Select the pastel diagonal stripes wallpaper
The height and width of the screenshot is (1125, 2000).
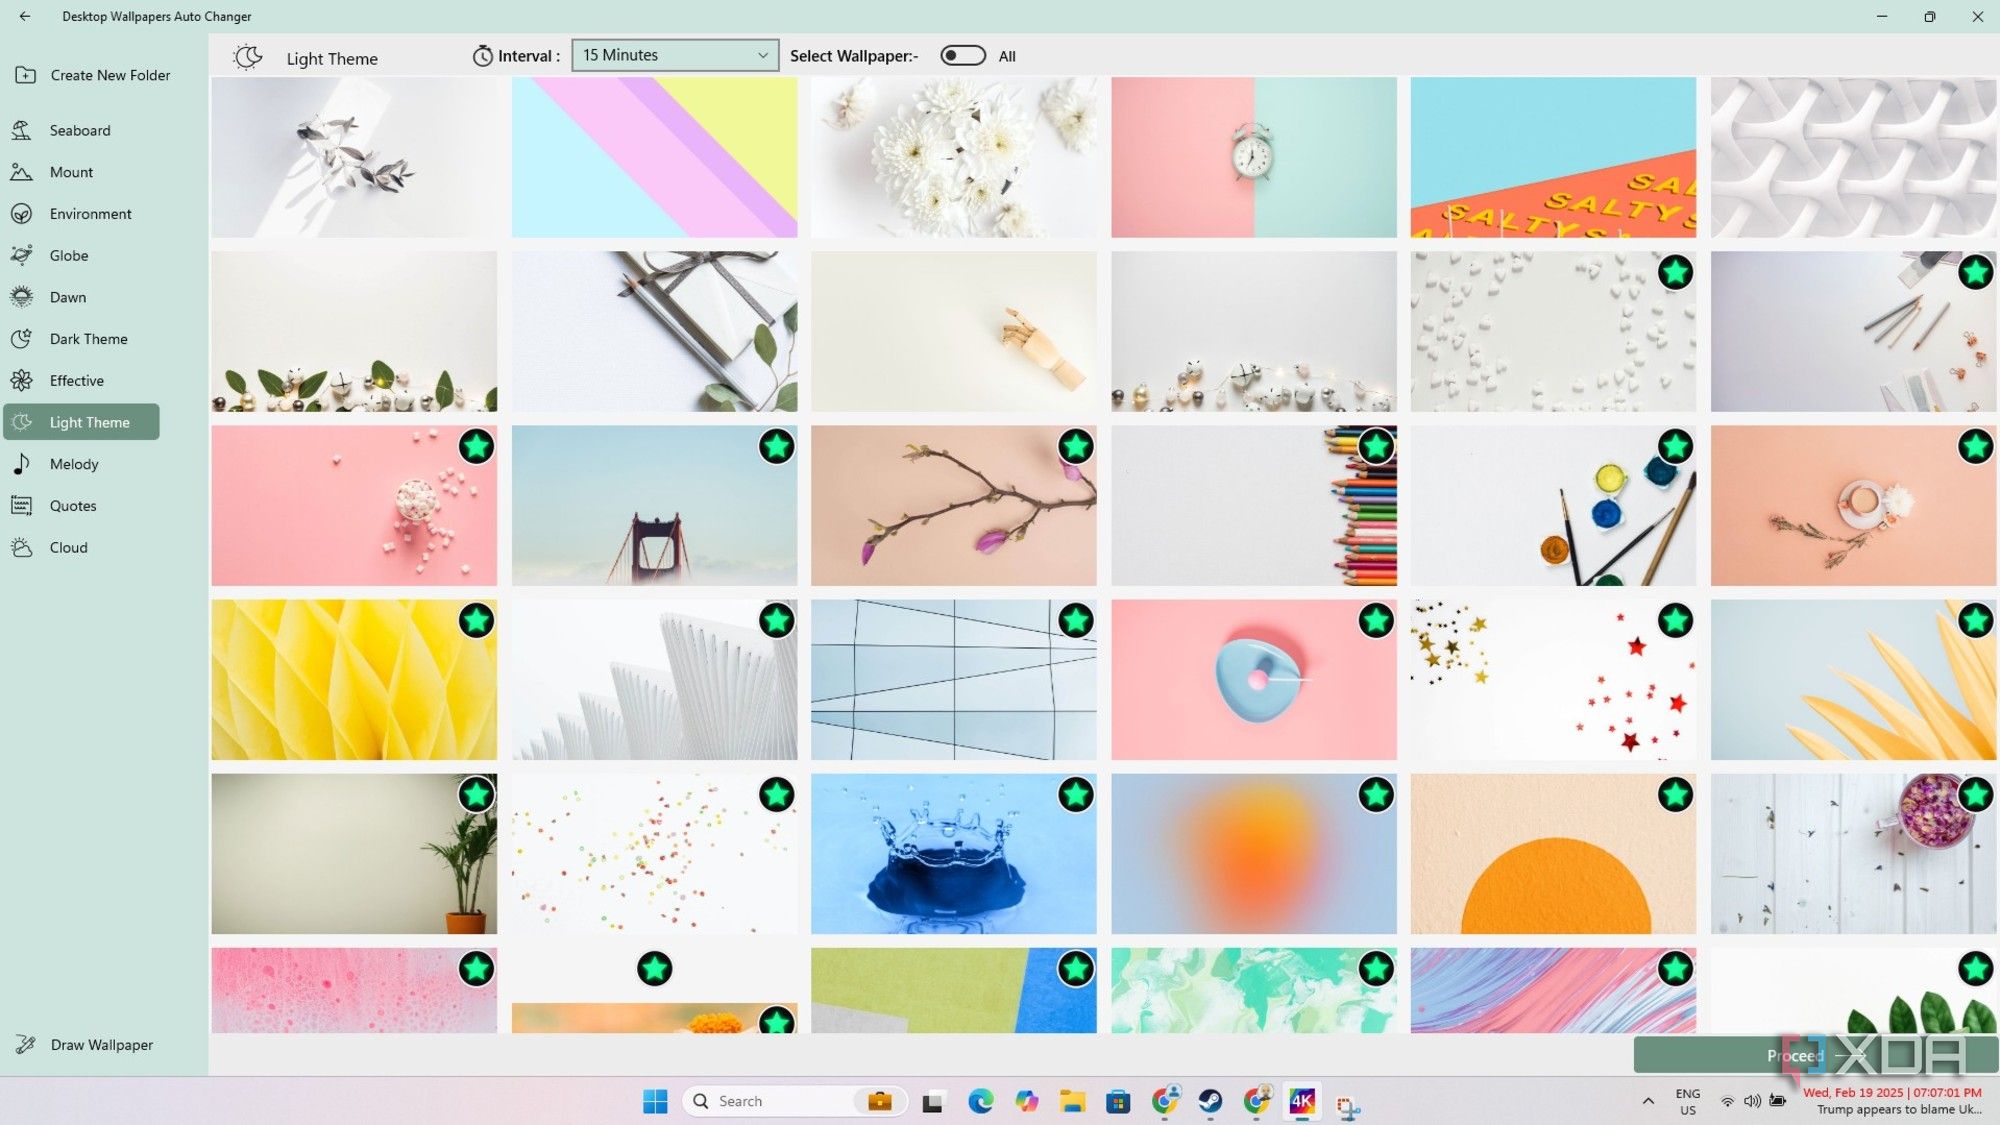point(654,157)
